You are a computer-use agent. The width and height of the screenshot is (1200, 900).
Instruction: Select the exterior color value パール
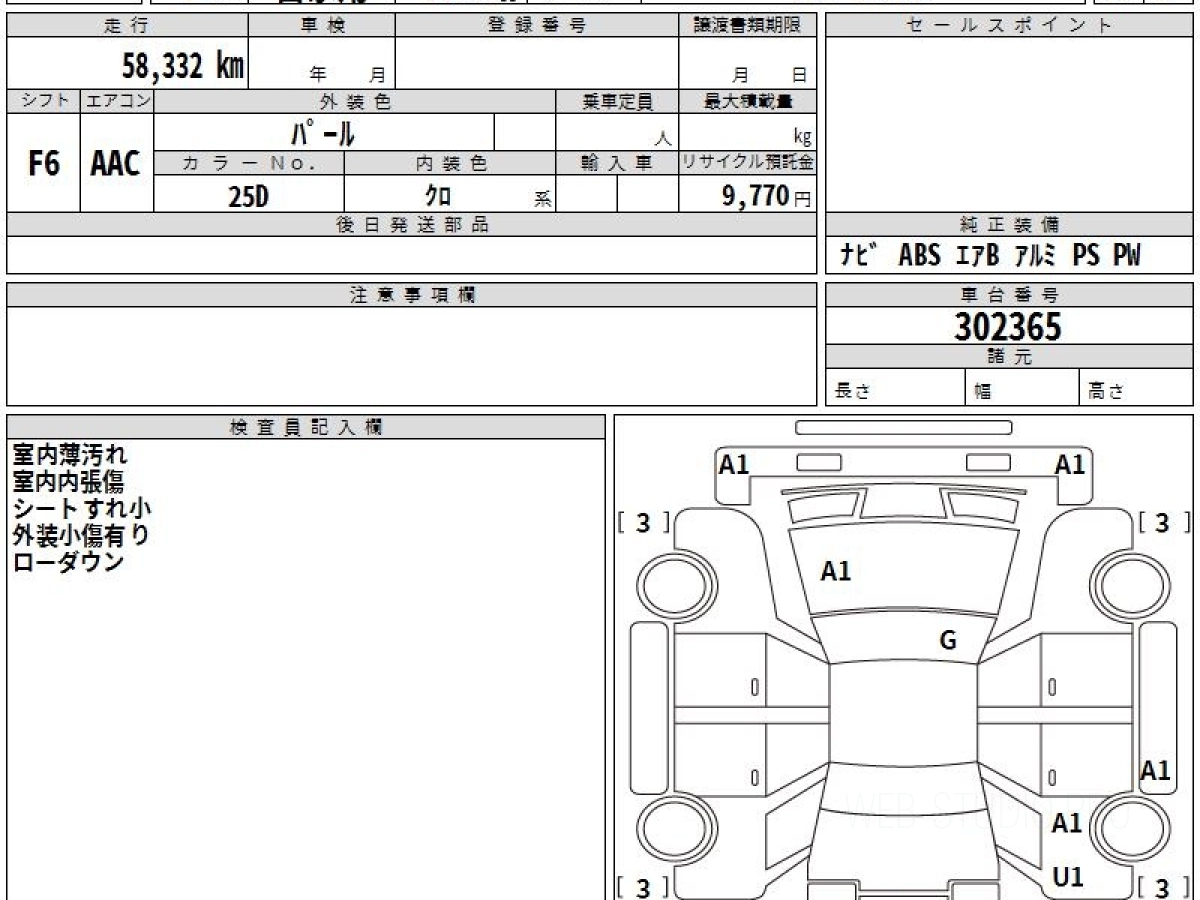click(x=323, y=133)
